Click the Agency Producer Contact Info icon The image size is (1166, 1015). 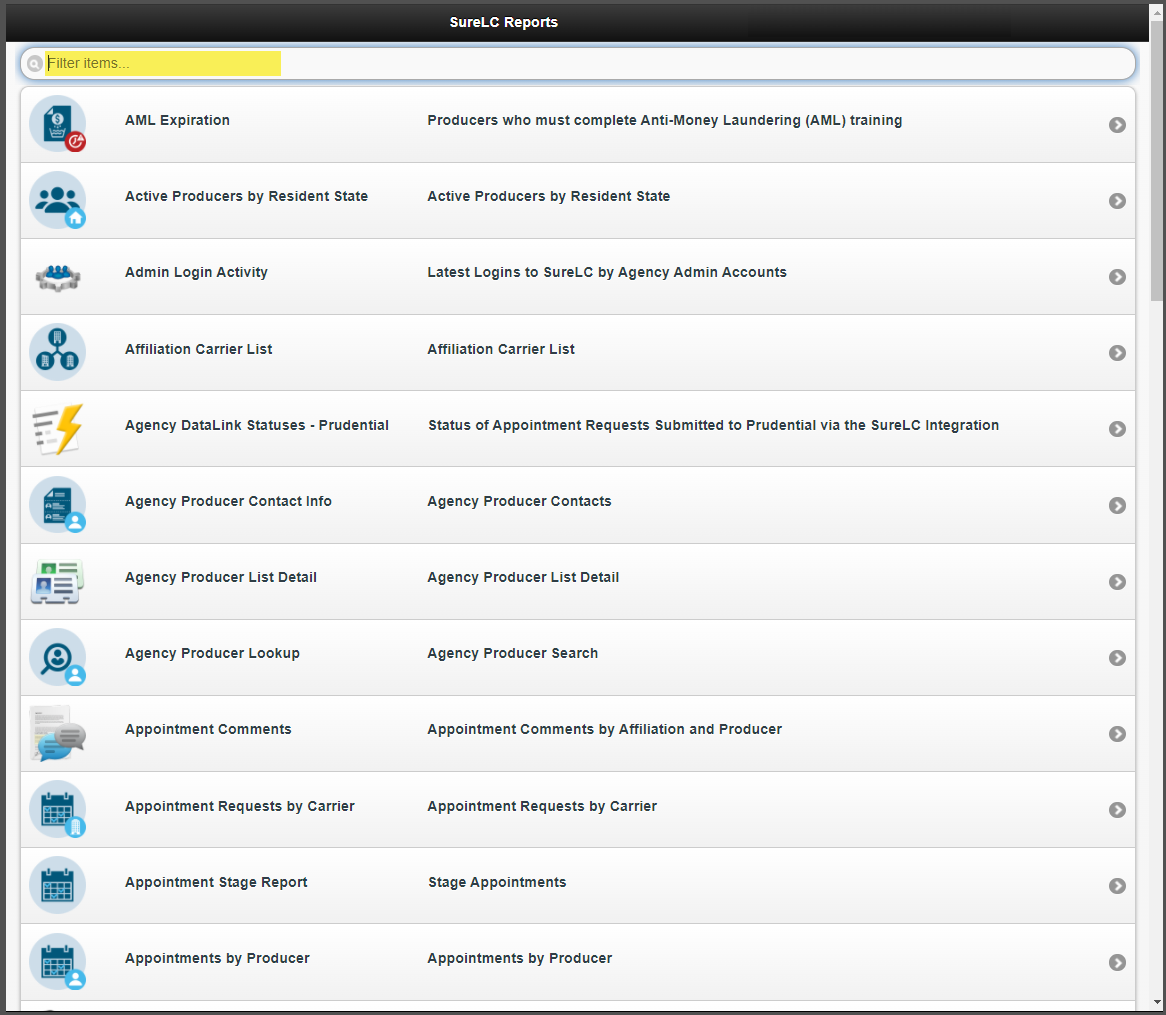57,505
